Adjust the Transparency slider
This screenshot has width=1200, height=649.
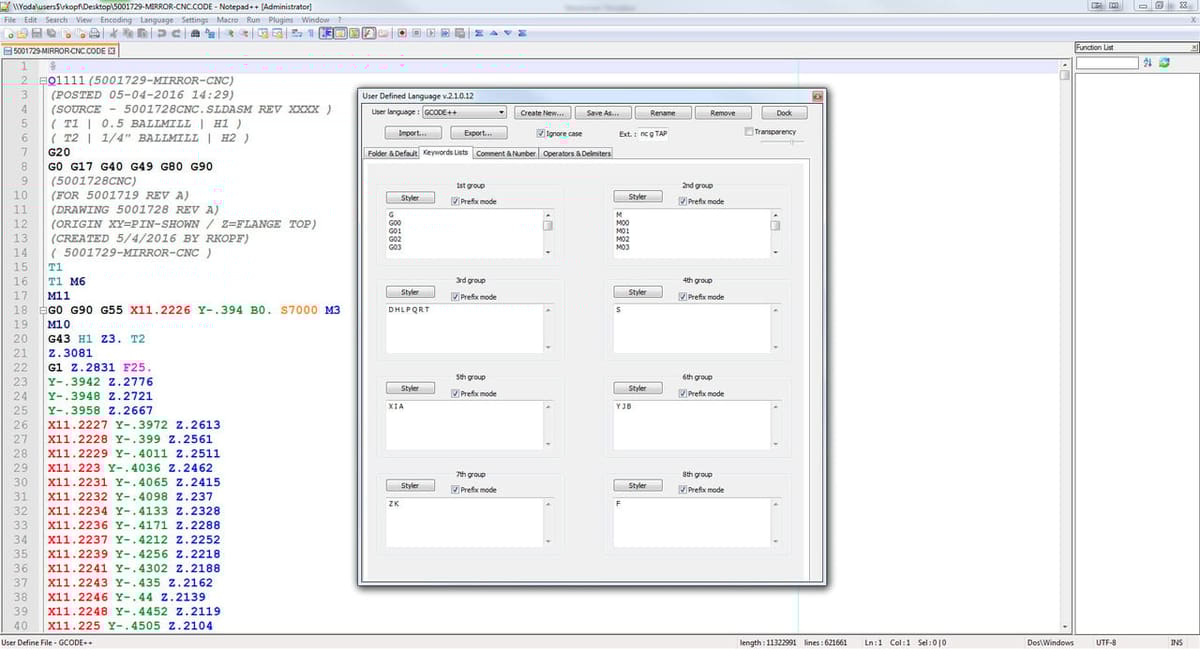coord(783,142)
